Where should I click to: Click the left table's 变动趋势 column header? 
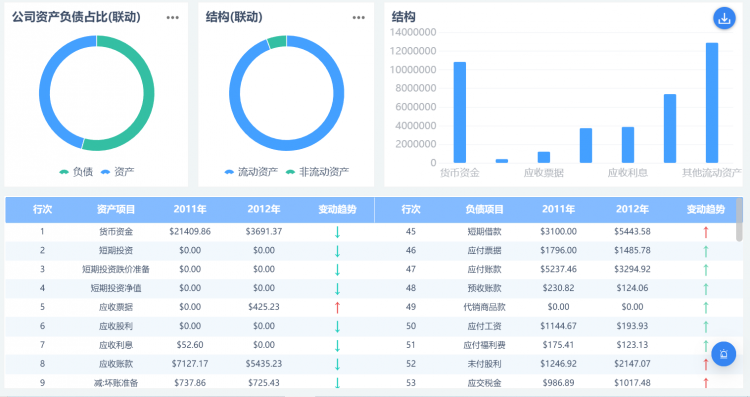pyautogui.click(x=337, y=210)
